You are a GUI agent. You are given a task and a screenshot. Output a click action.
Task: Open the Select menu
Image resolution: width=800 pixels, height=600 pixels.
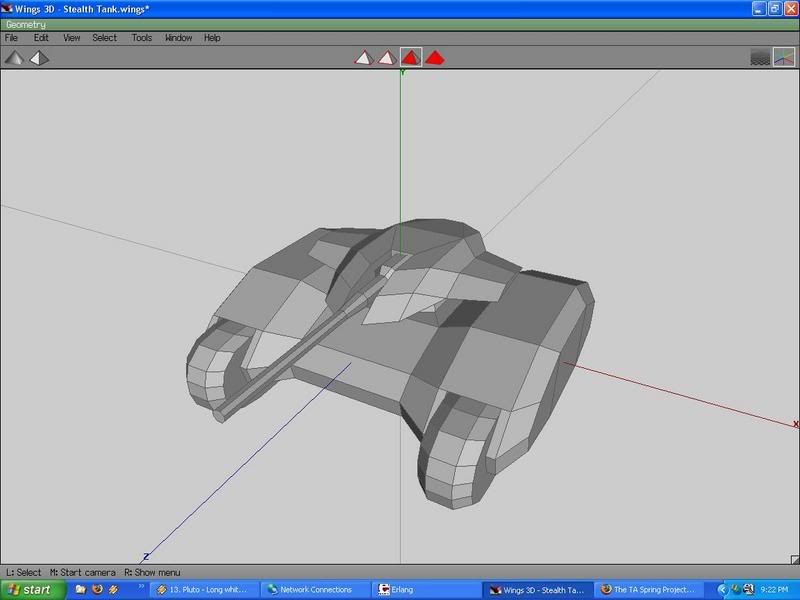[x=105, y=38]
